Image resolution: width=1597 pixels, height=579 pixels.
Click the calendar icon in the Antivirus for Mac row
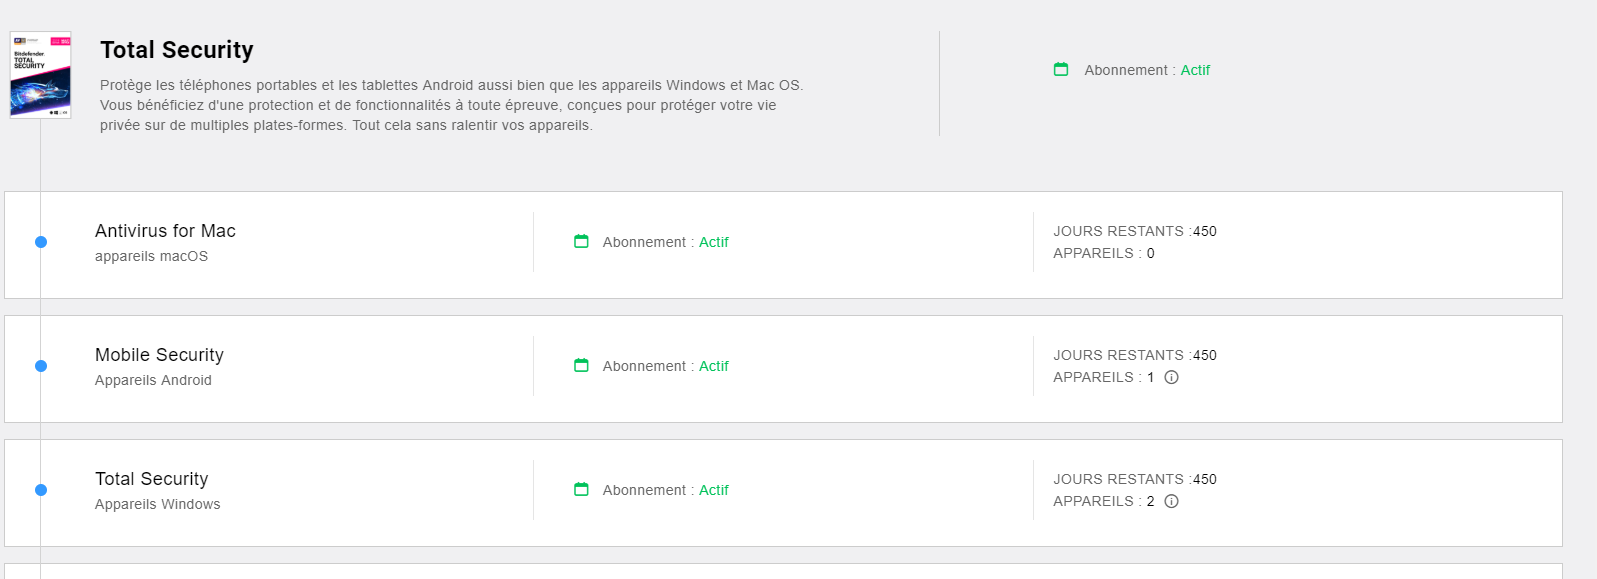(581, 241)
